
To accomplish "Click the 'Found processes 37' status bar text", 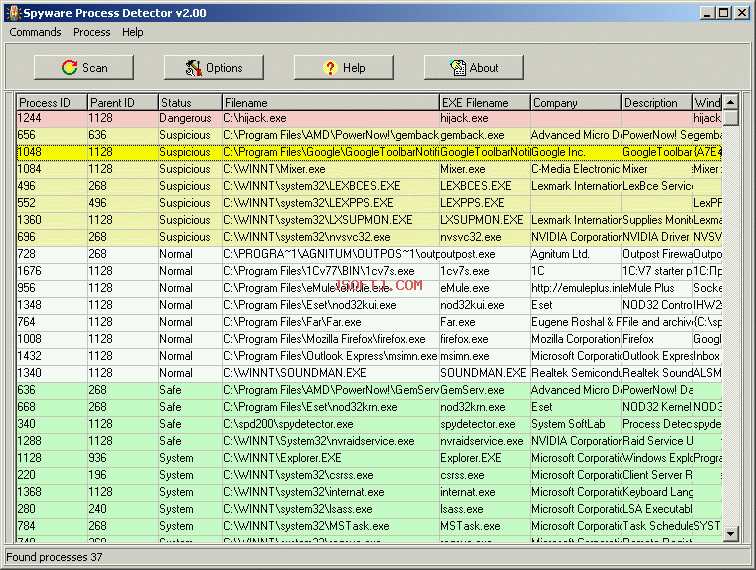I will coord(54,557).
